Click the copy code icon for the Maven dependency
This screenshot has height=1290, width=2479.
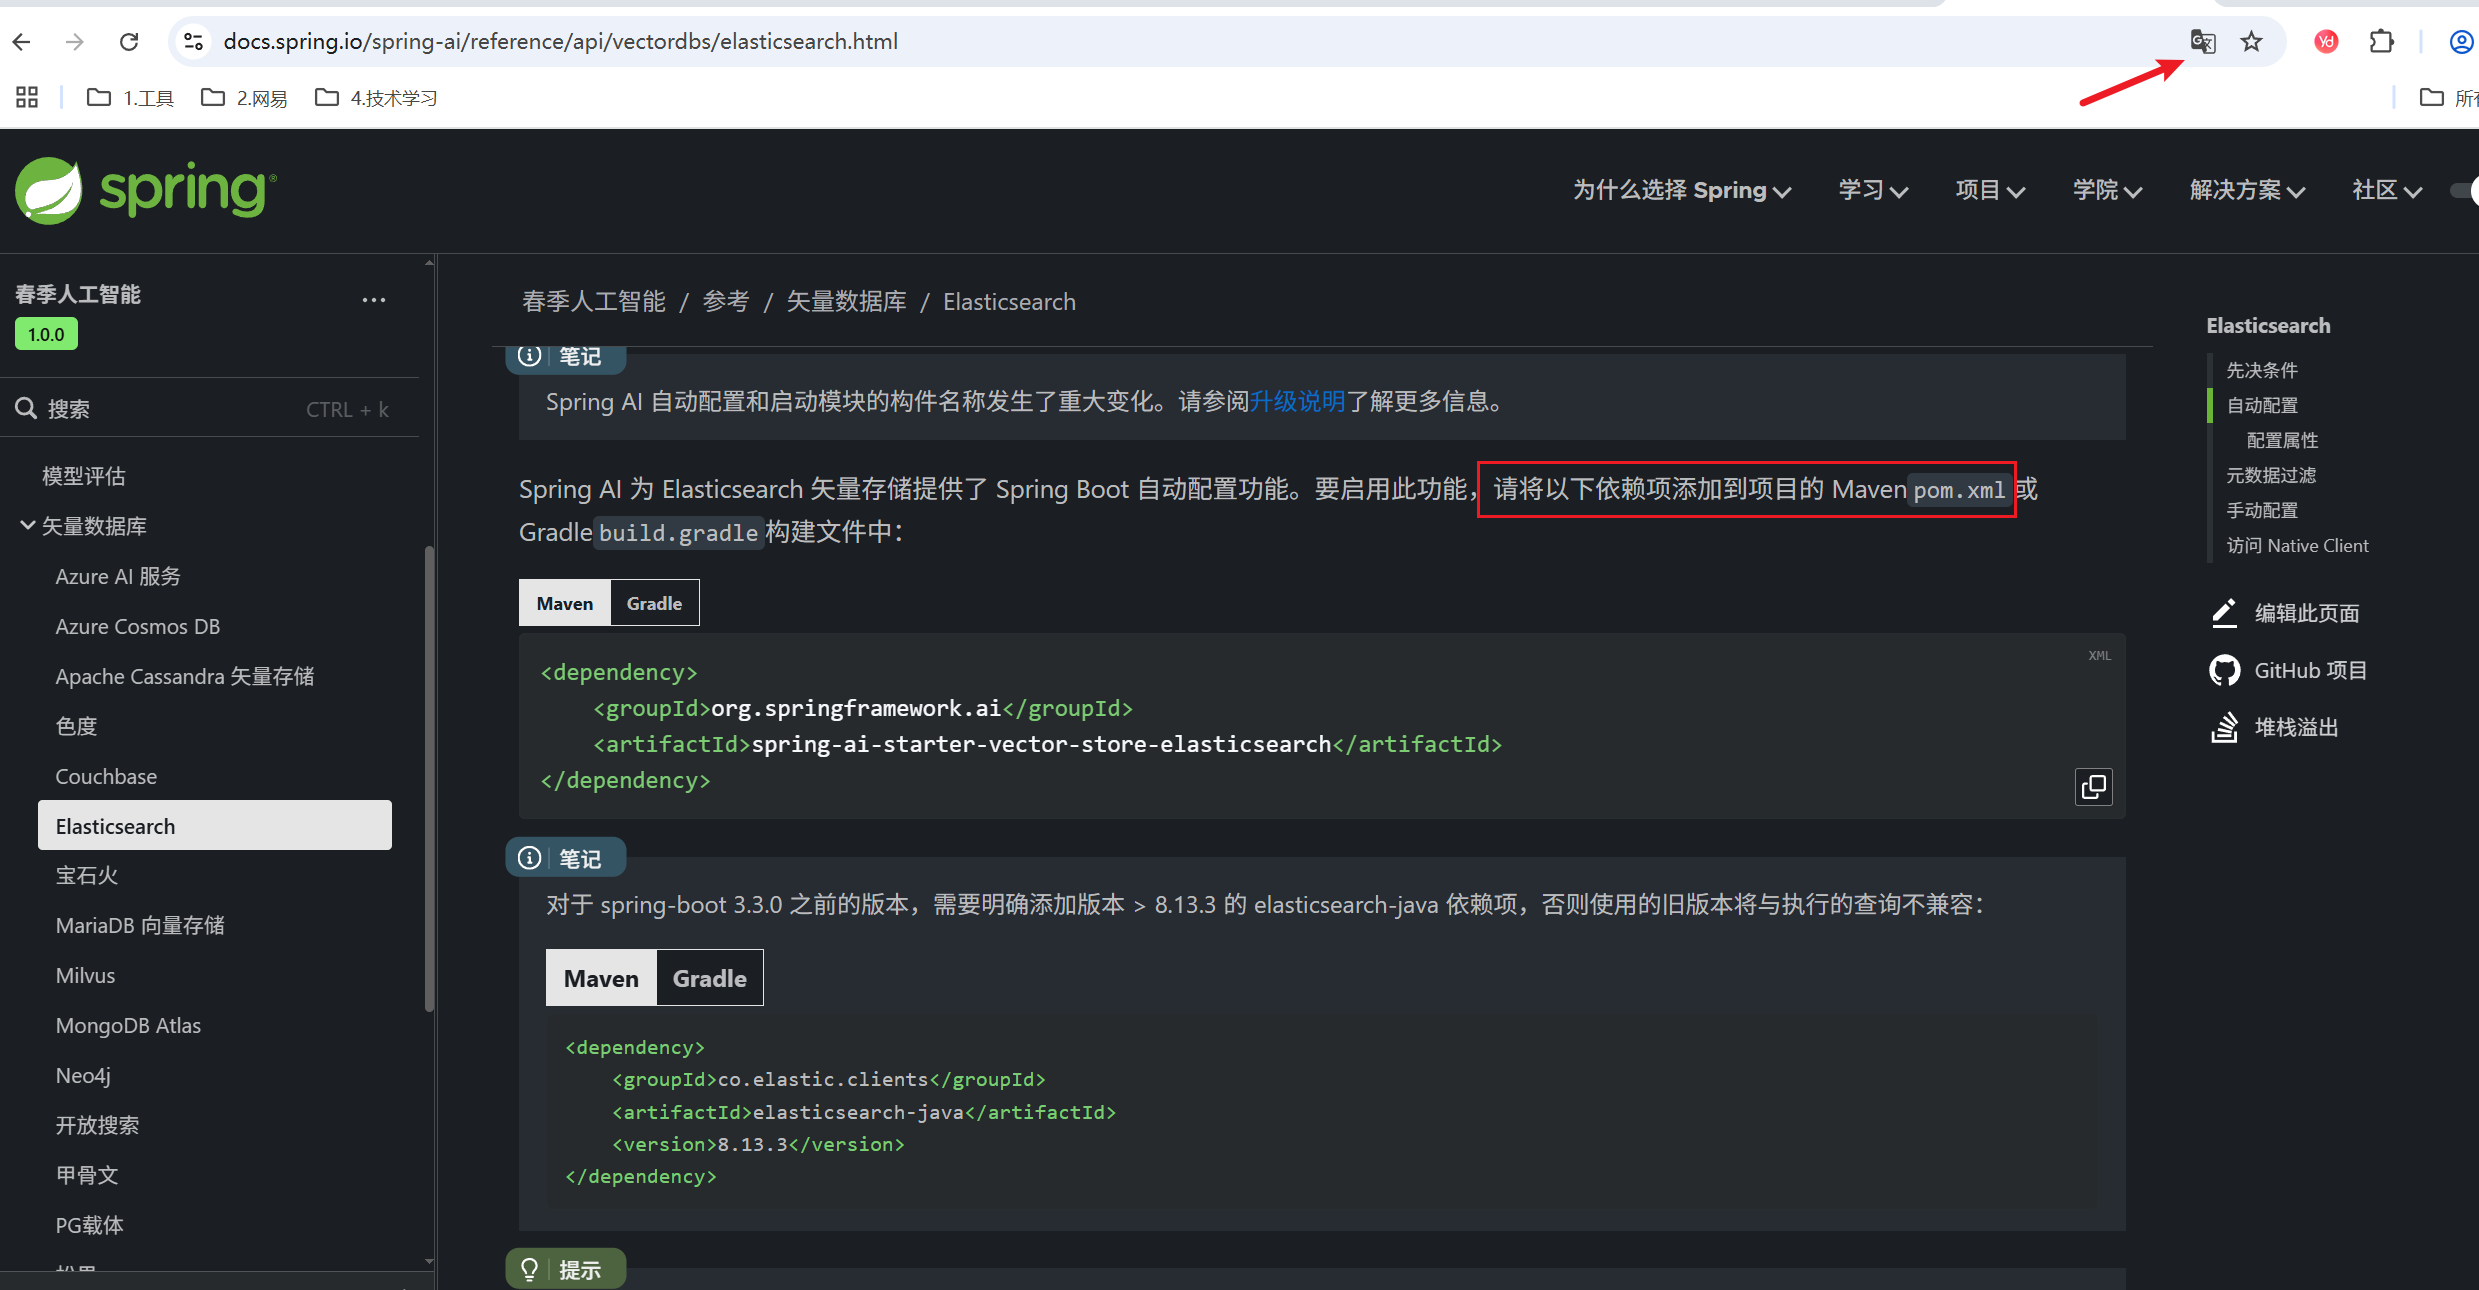click(x=2093, y=787)
